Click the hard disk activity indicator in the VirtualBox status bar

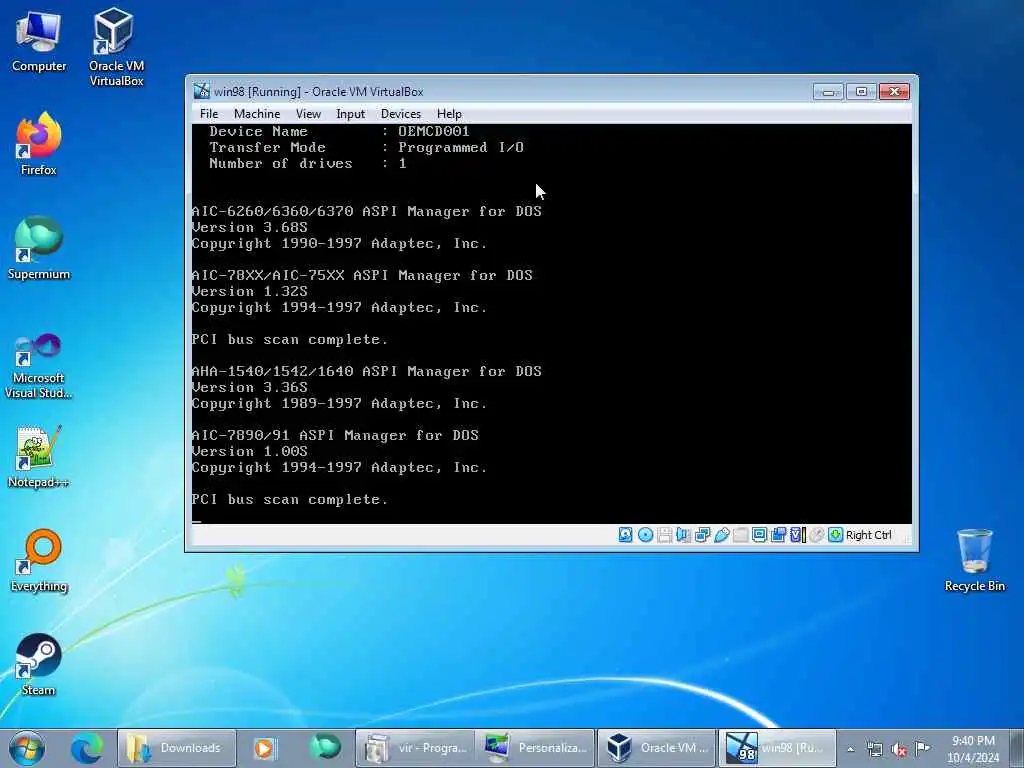click(x=626, y=535)
